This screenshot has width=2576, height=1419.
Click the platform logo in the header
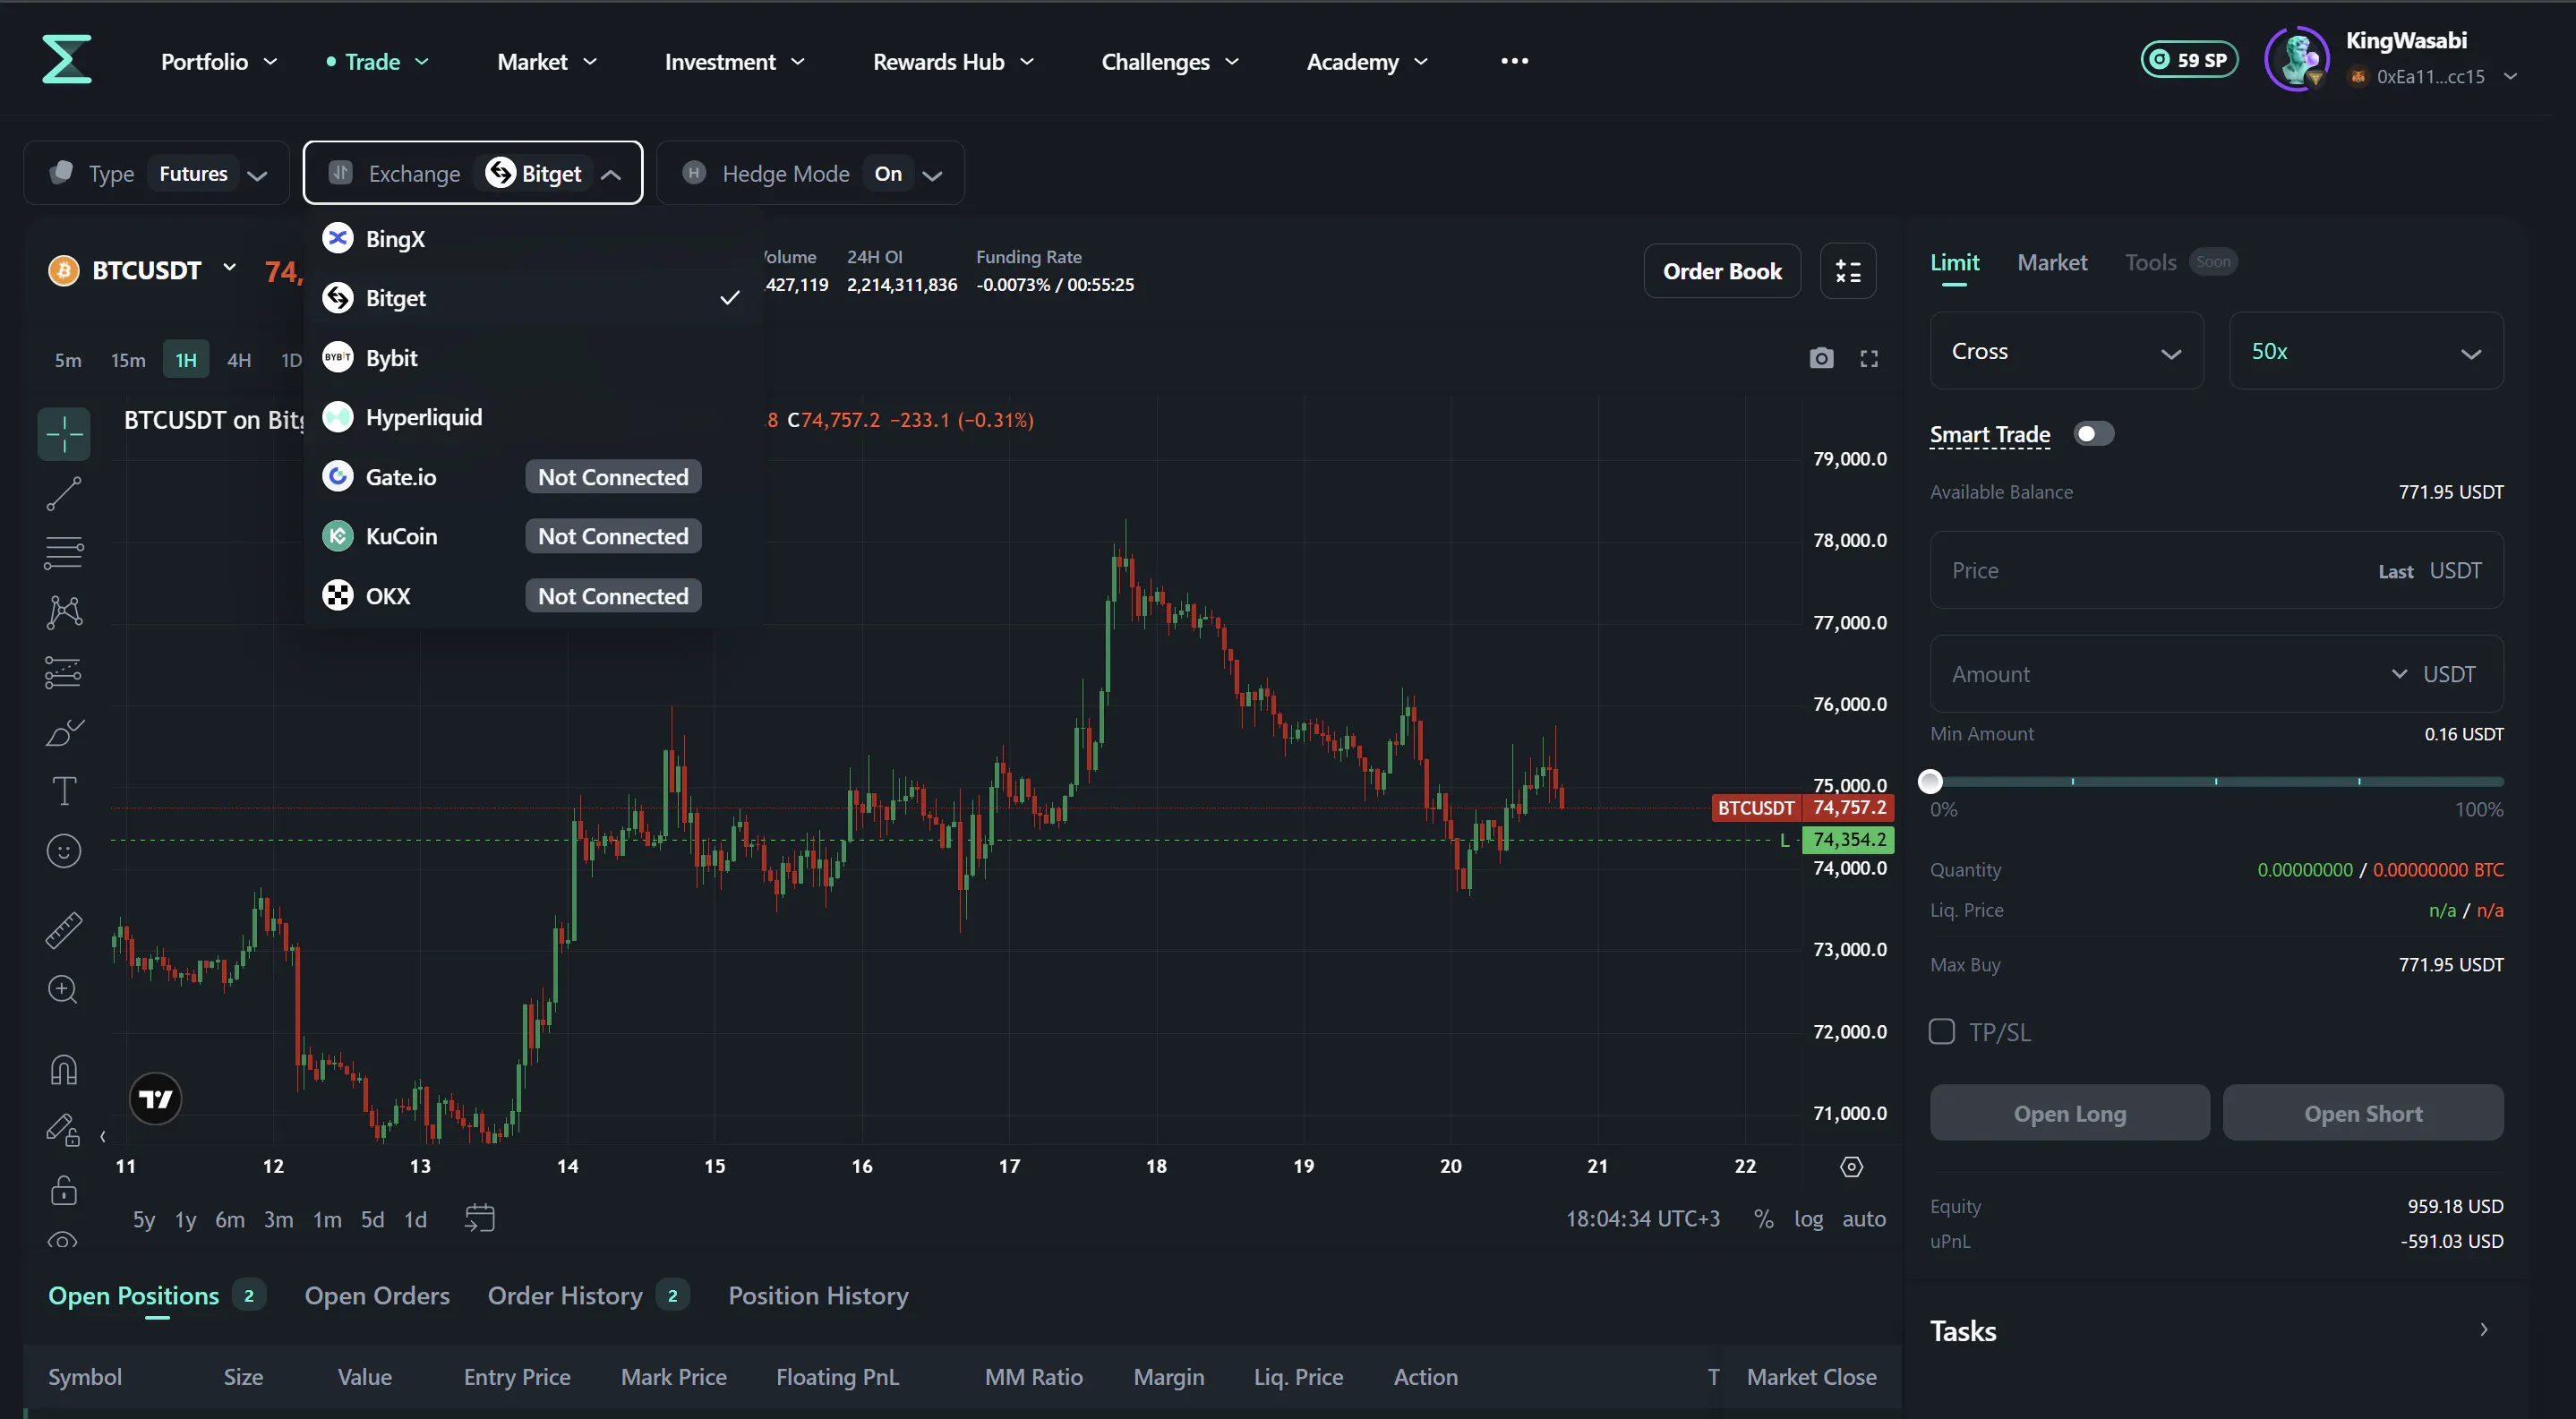coord(67,59)
